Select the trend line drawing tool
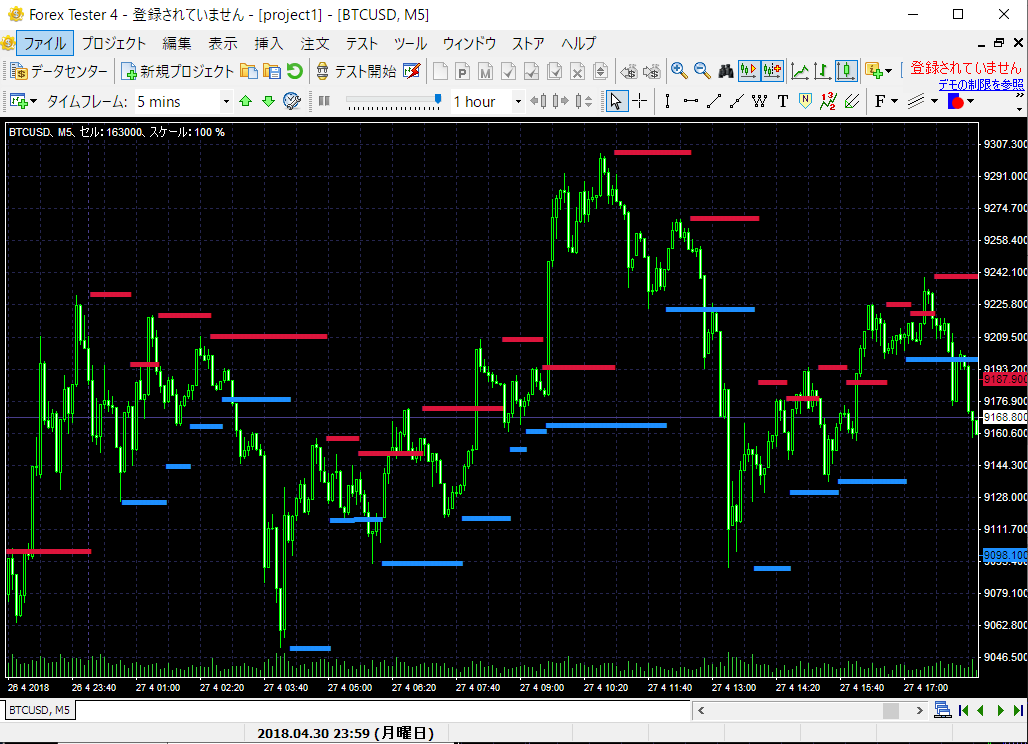 coord(714,102)
